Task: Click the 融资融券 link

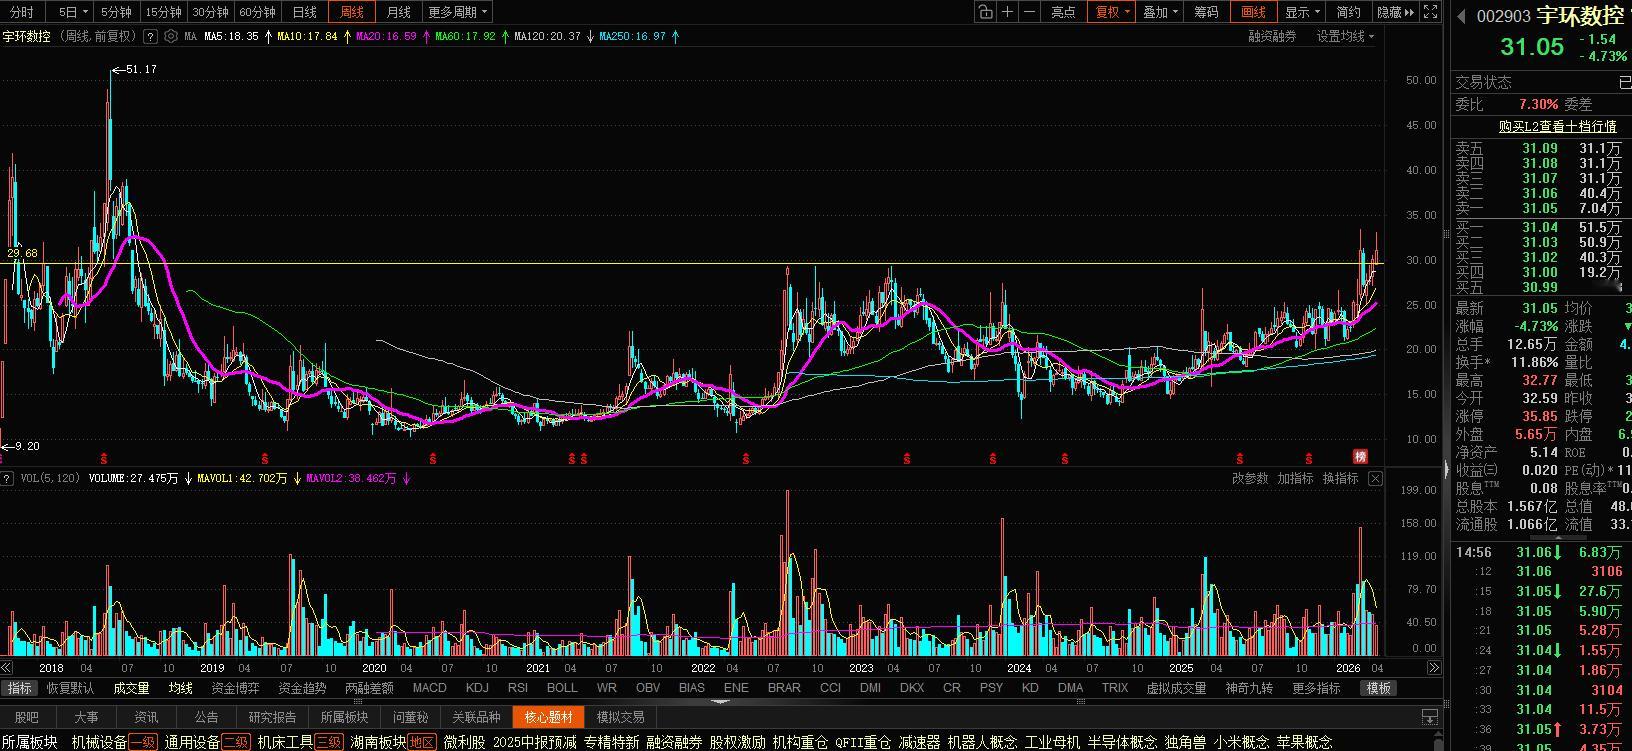Action: click(1272, 36)
